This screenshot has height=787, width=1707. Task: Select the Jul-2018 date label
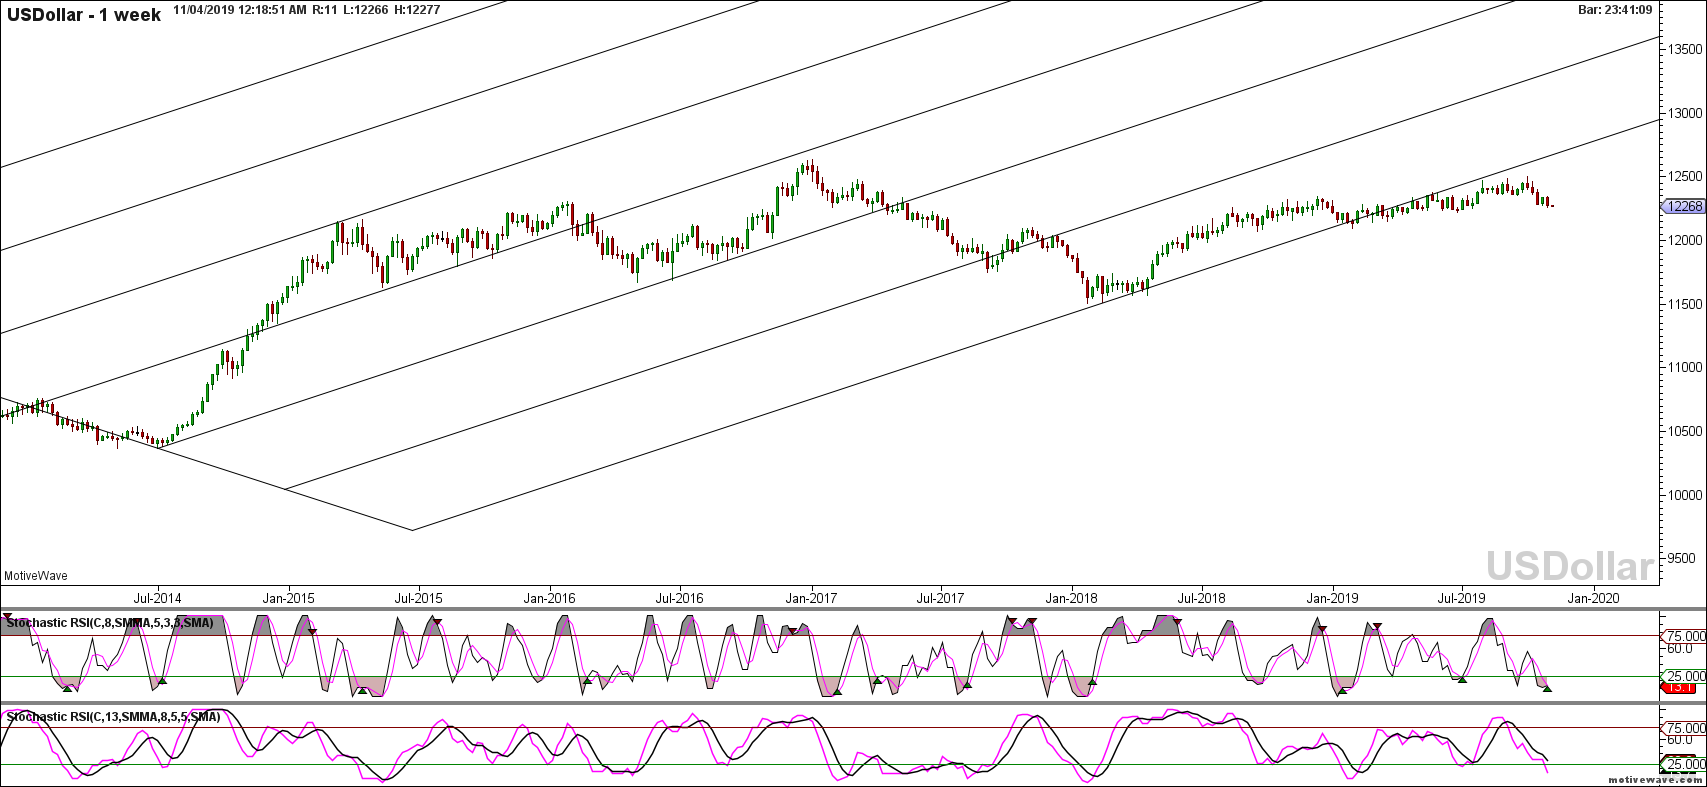1202,598
